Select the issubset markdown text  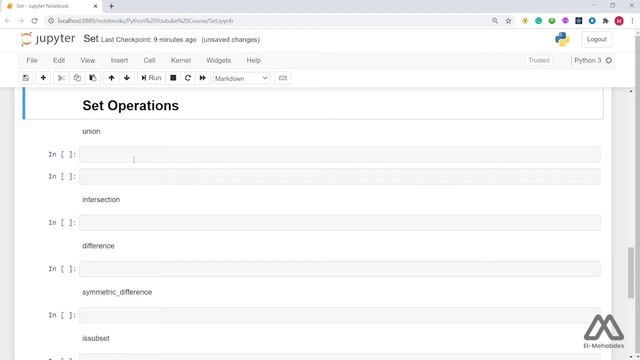[96, 338]
